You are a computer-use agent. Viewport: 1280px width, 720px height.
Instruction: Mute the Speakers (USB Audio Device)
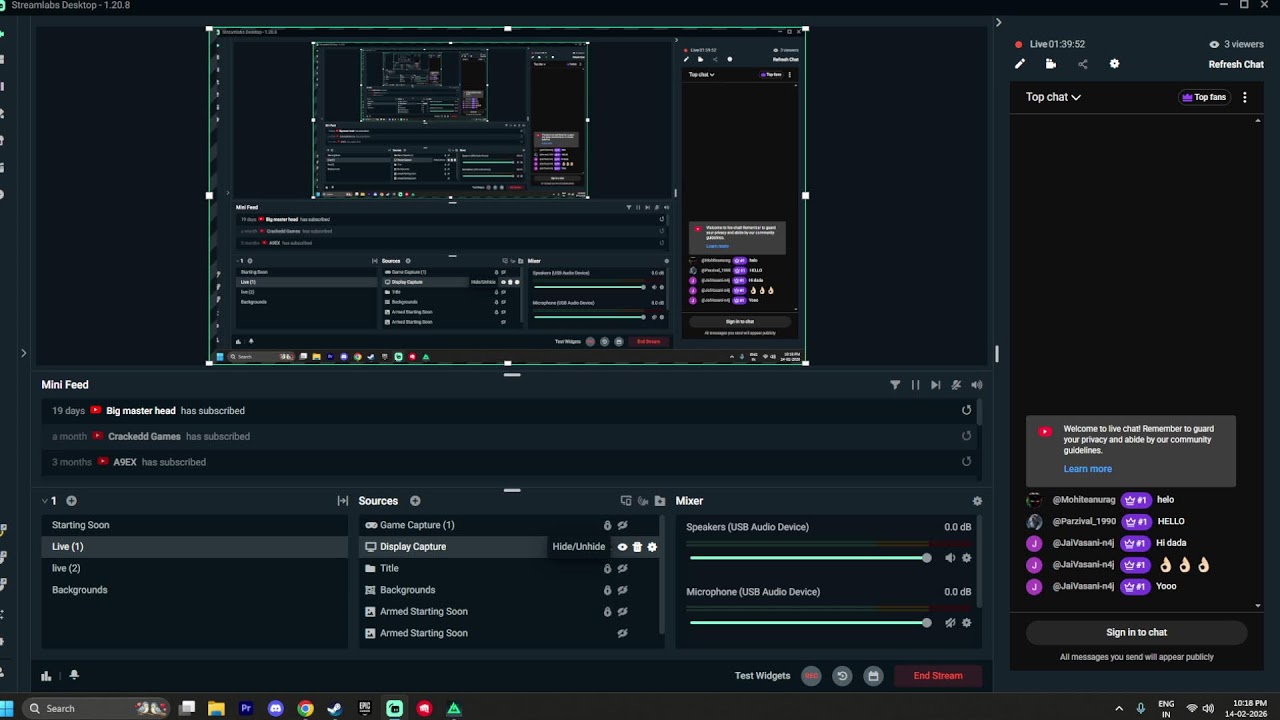tap(950, 558)
